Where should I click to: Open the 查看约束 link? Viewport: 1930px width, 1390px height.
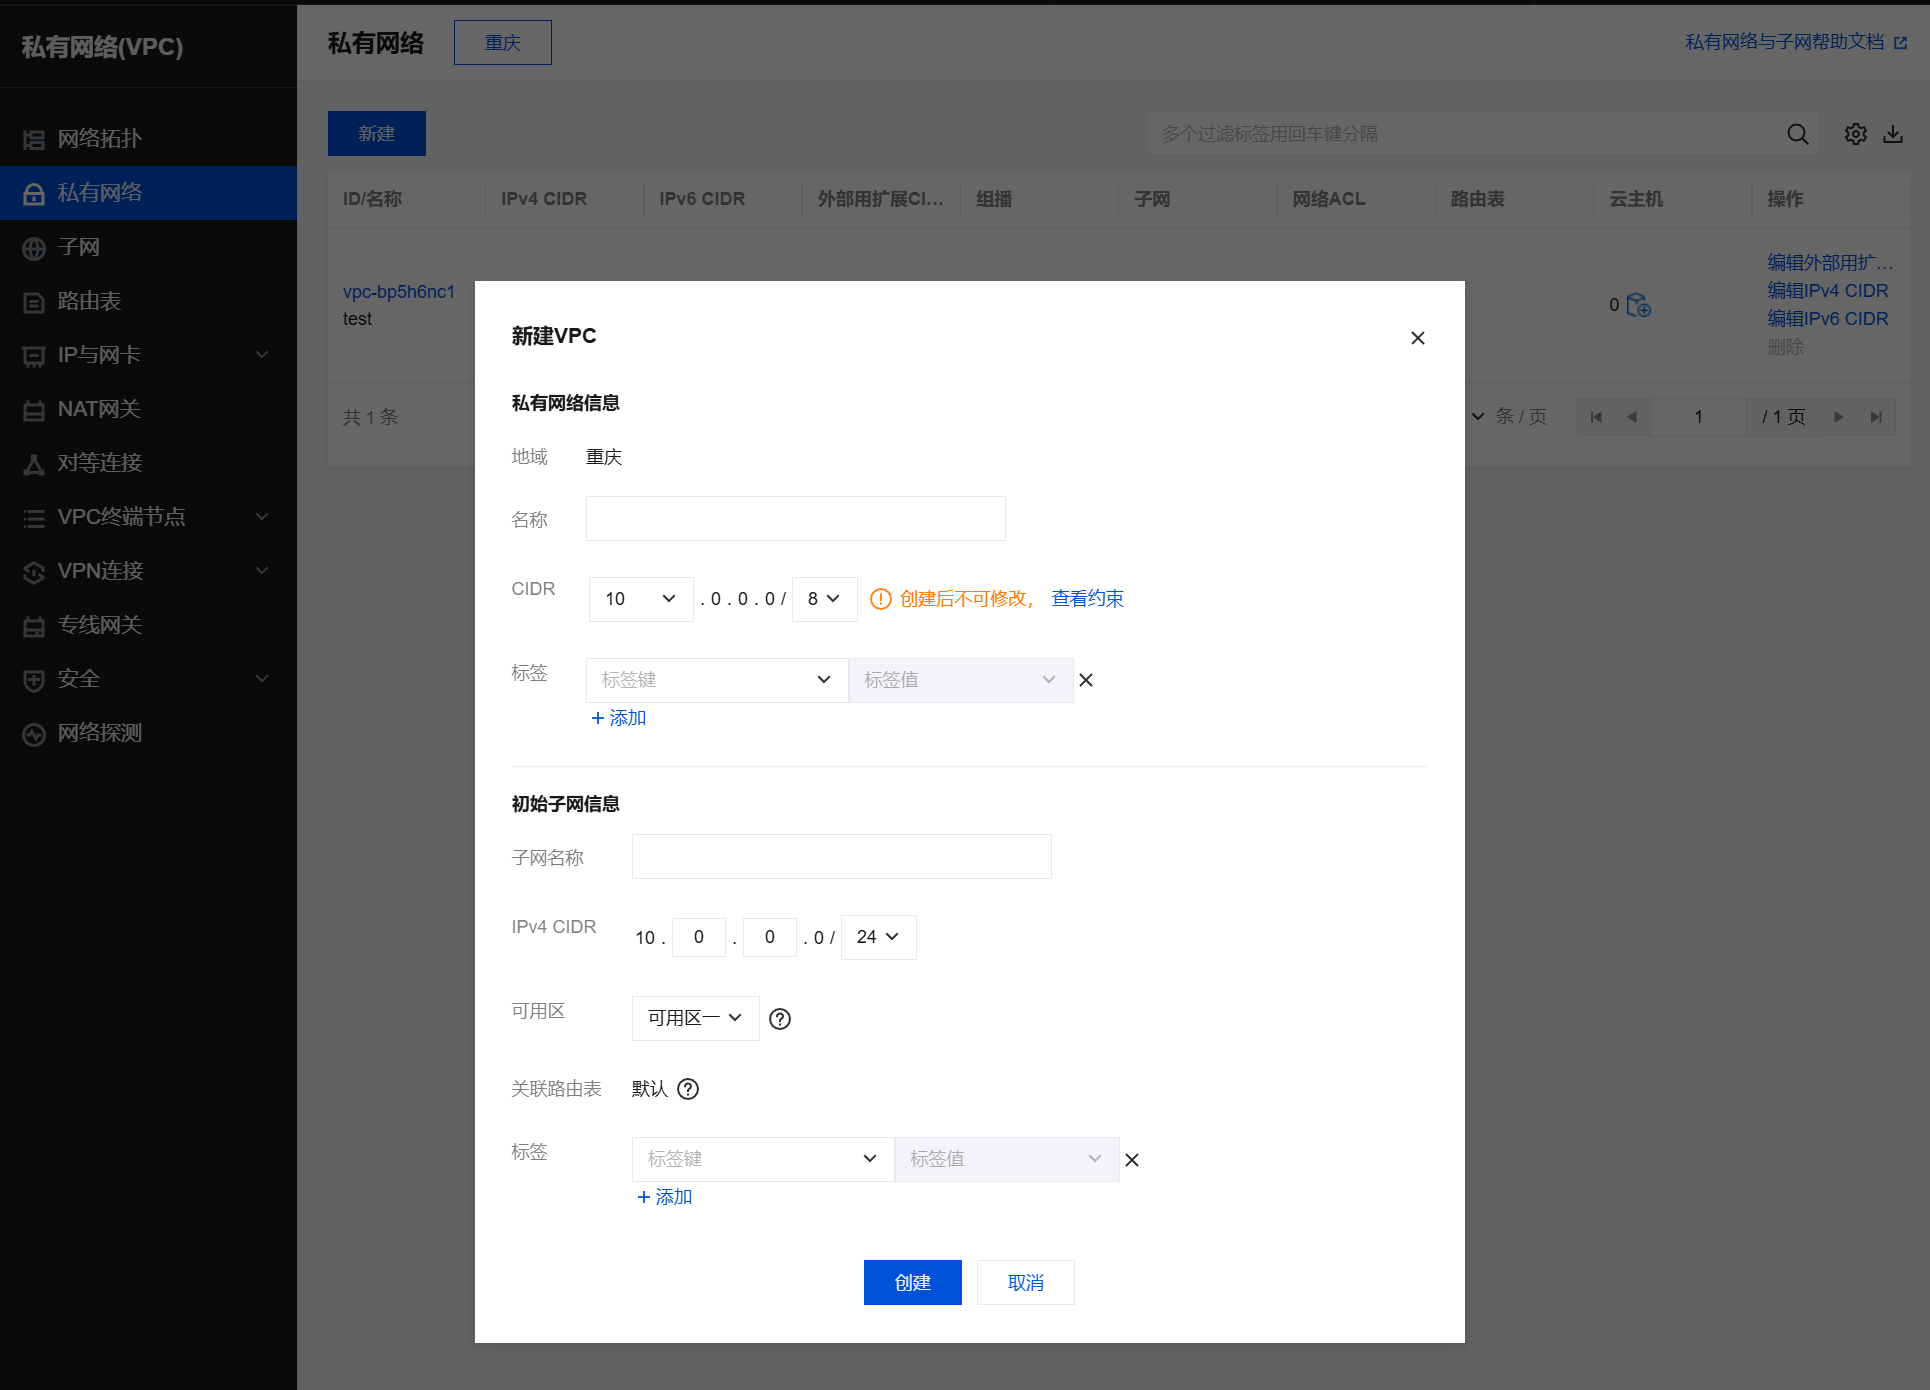click(x=1087, y=599)
